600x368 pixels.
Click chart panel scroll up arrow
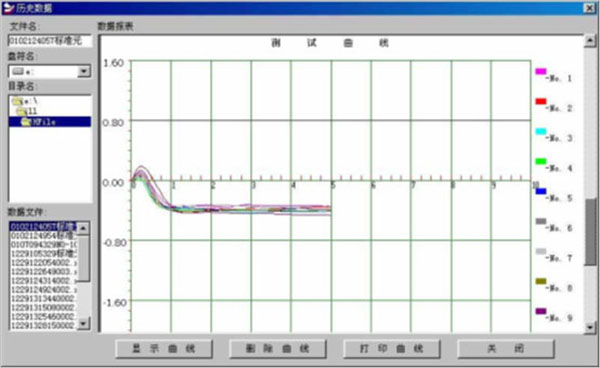coord(590,41)
